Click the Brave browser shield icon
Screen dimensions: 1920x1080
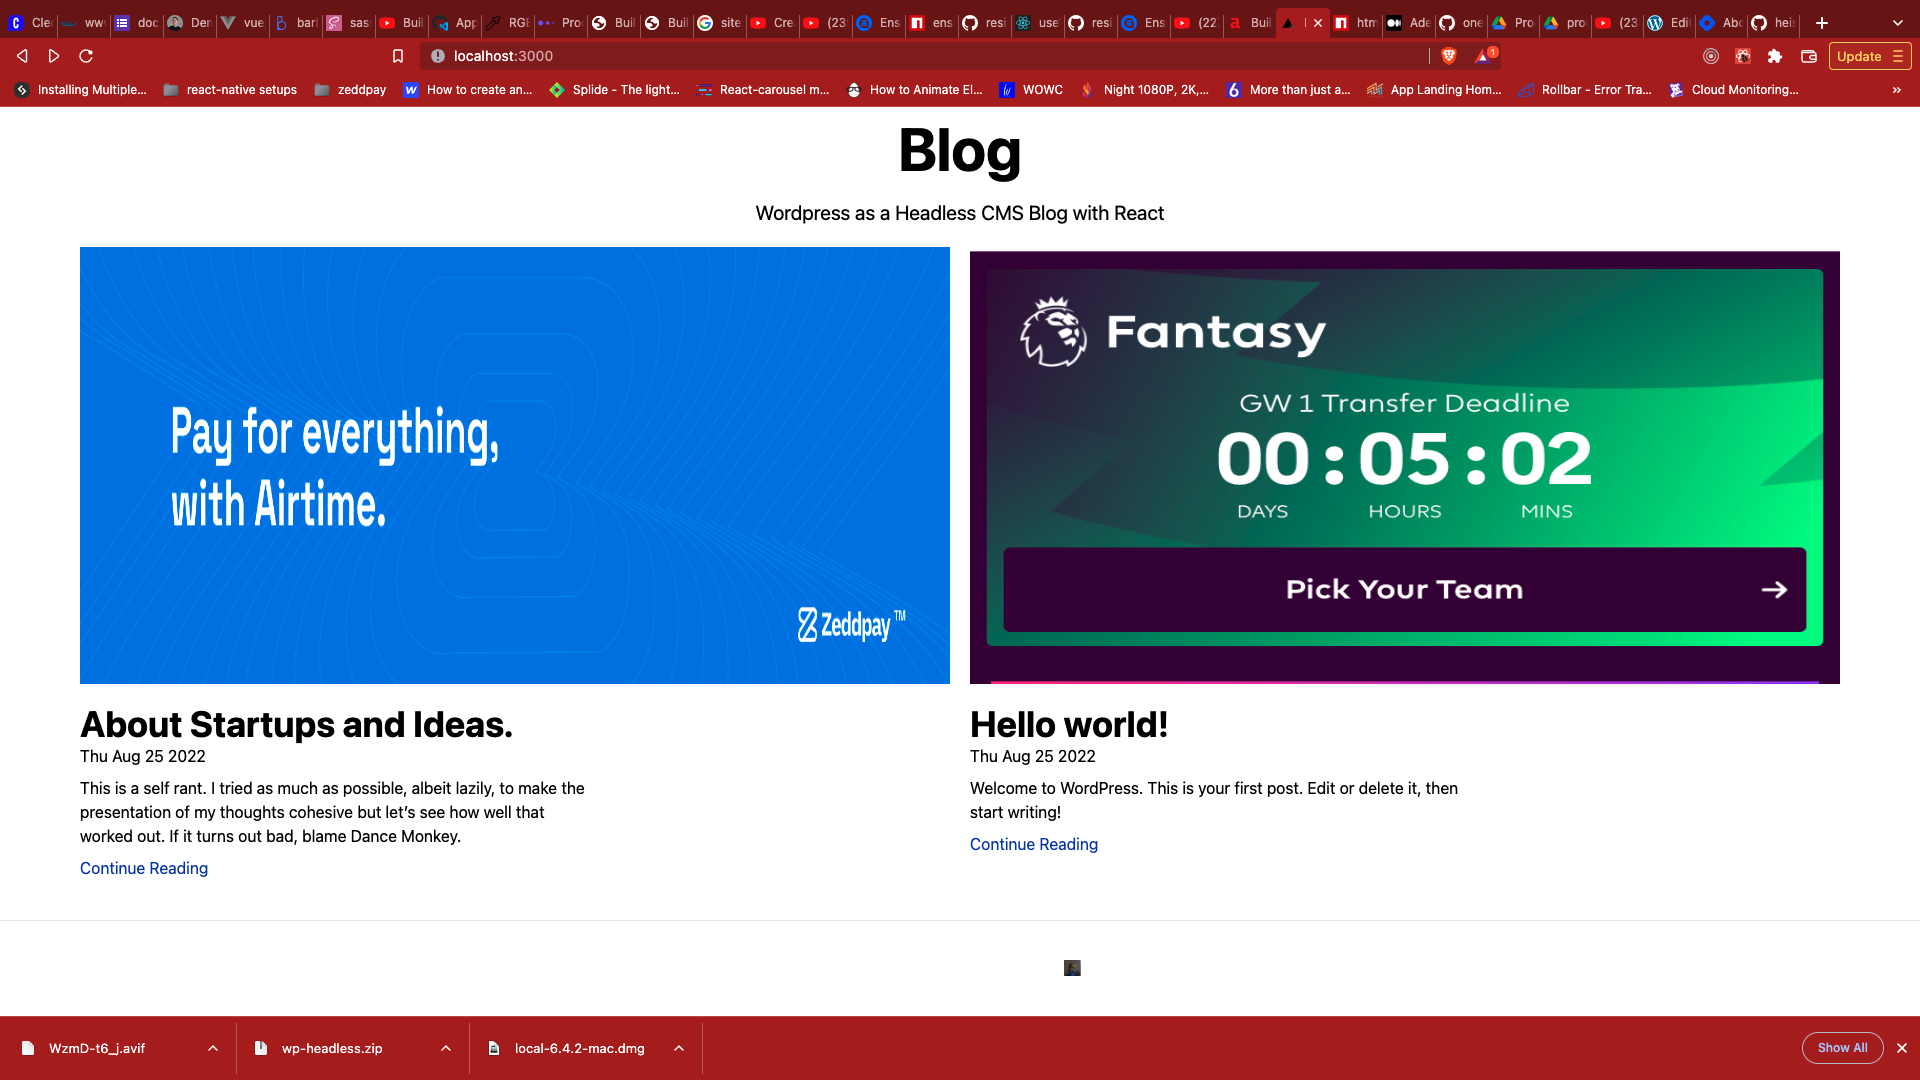tap(1449, 55)
